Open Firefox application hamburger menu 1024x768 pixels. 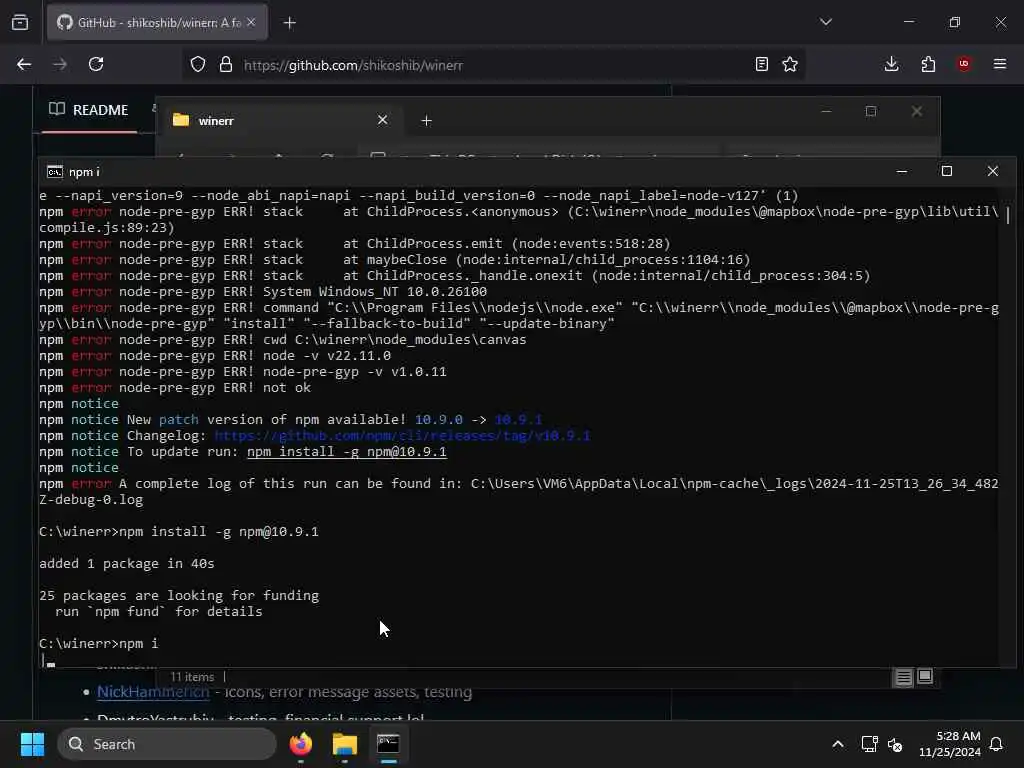(1000, 64)
